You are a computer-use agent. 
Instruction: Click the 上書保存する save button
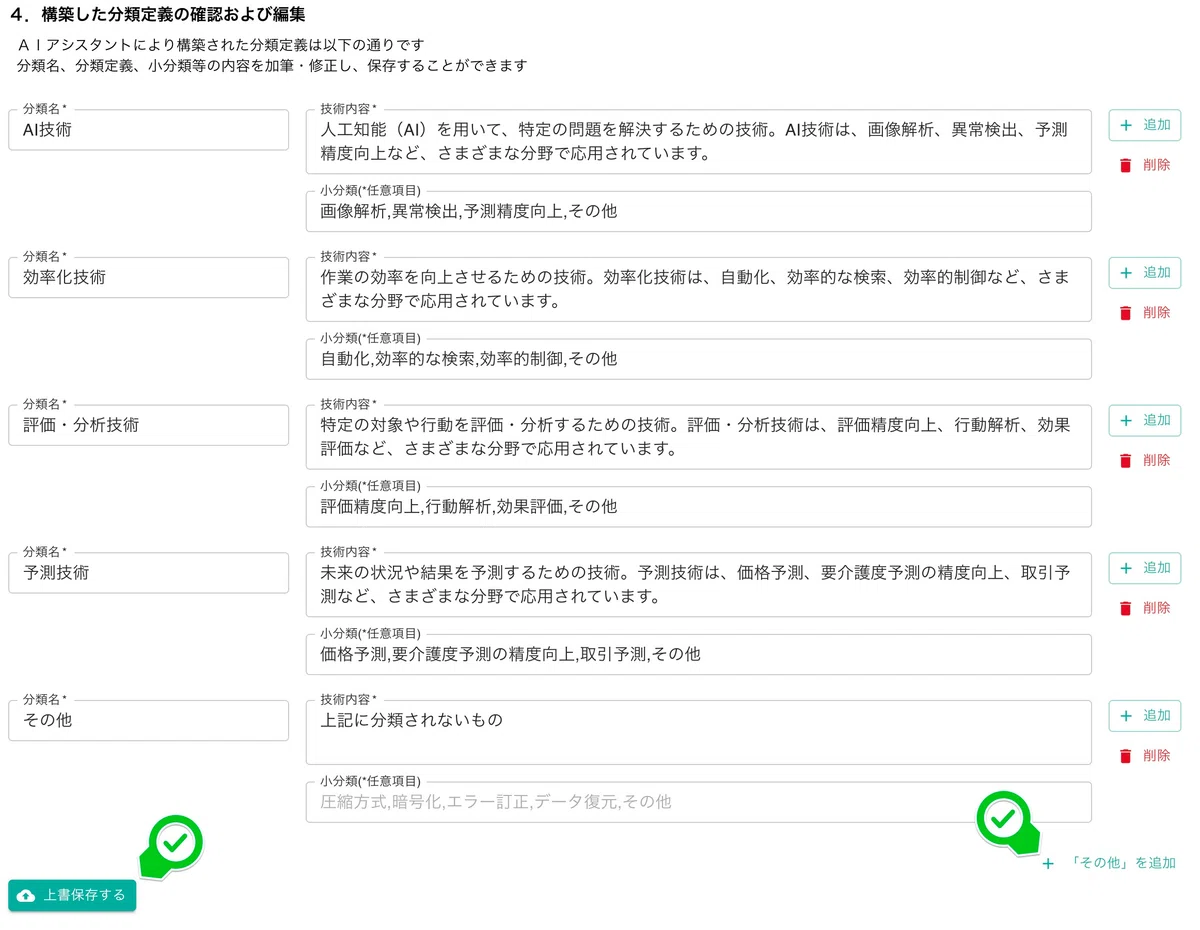click(x=72, y=896)
